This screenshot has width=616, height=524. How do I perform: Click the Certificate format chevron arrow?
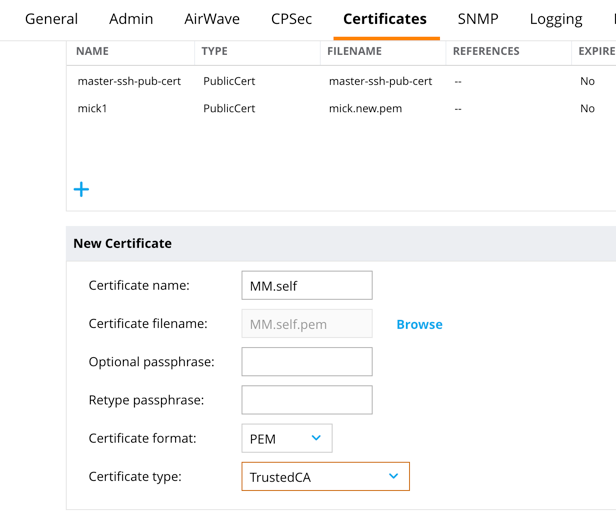pyautogui.click(x=316, y=438)
